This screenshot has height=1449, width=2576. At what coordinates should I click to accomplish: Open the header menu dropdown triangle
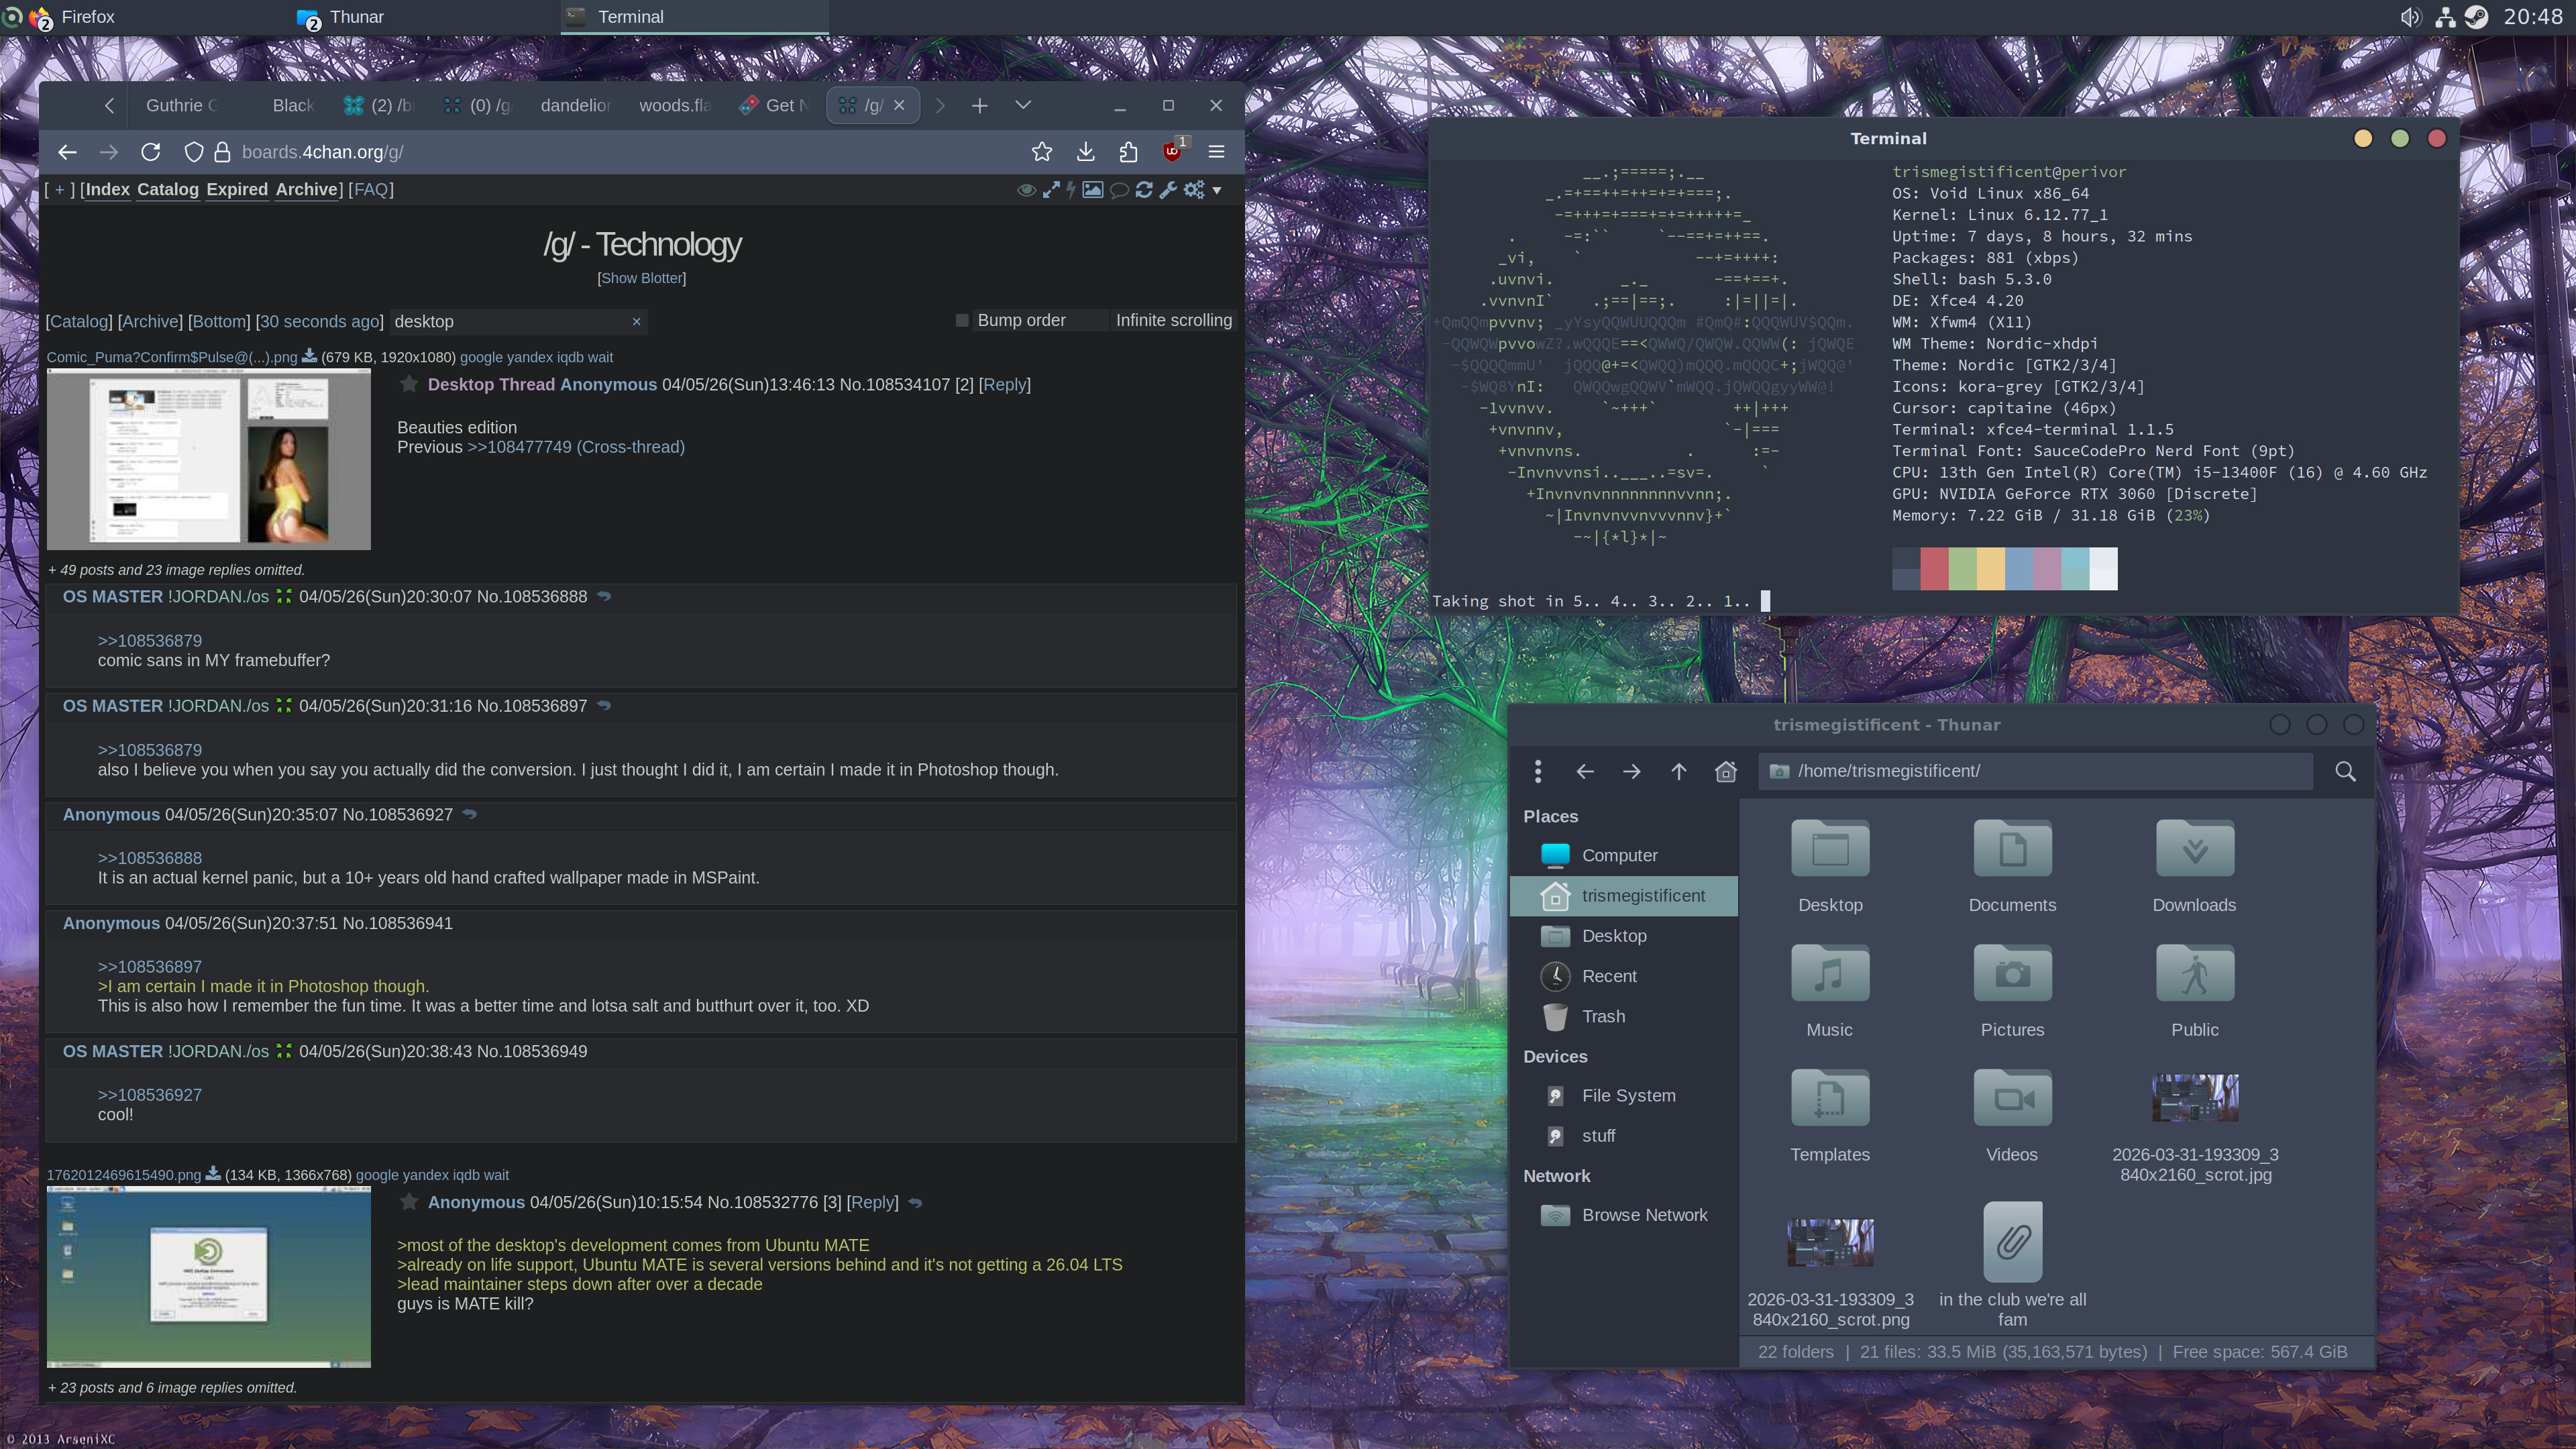1217,190
